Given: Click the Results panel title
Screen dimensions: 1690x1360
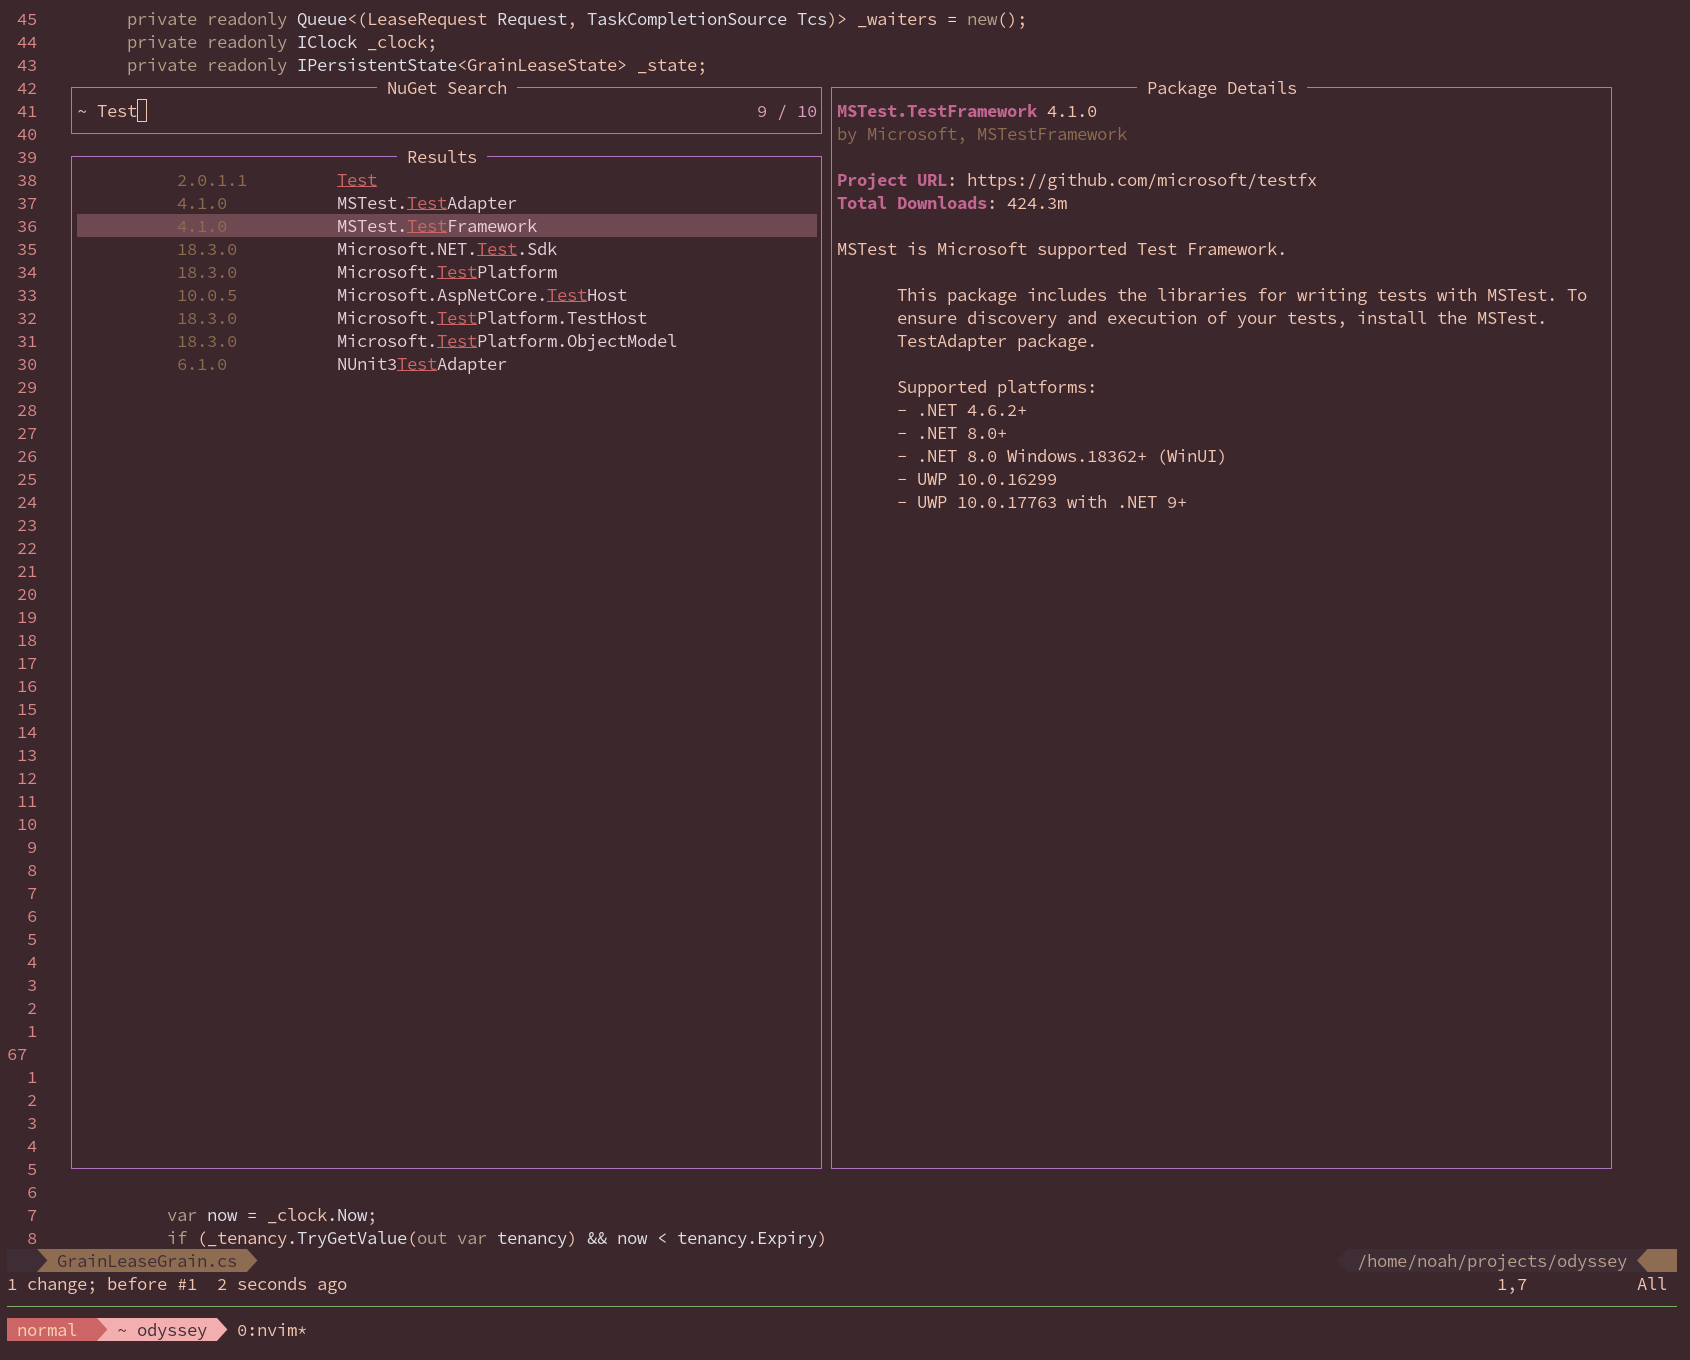Looking at the screenshot, I should point(442,157).
